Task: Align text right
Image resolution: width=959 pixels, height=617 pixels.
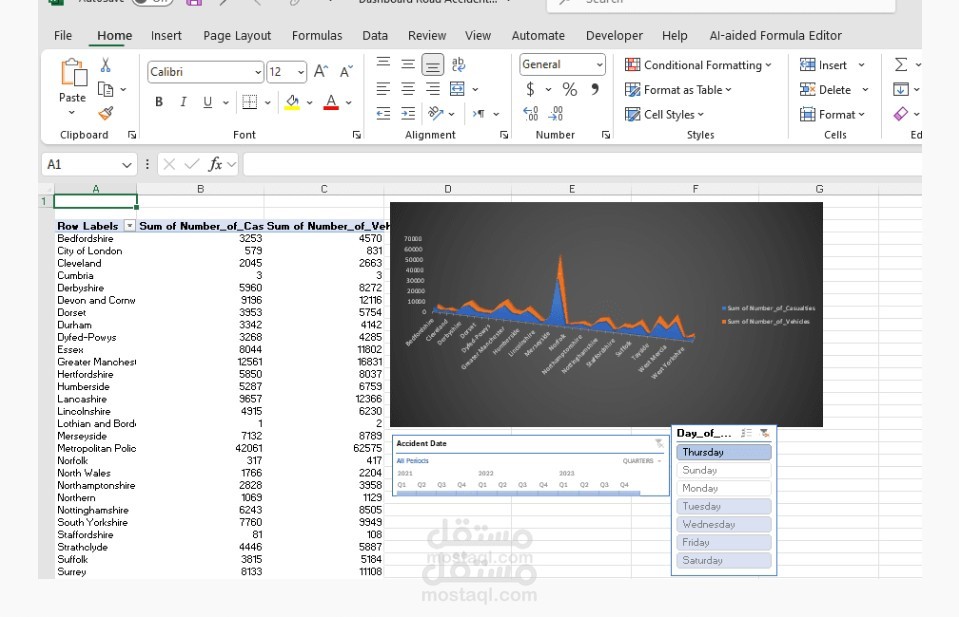Action: 432,89
